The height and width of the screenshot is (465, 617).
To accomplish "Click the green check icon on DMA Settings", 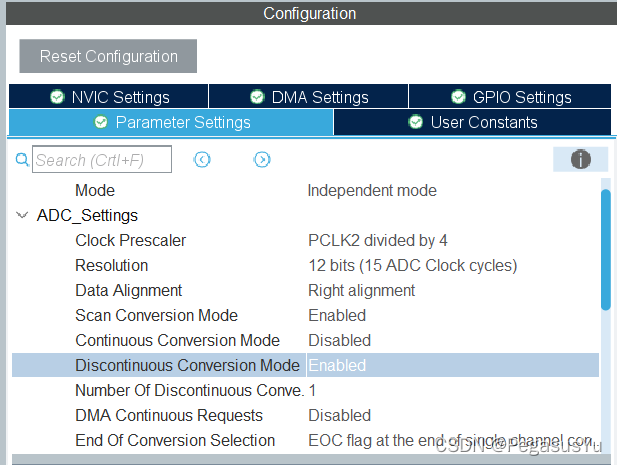I will tap(257, 96).
